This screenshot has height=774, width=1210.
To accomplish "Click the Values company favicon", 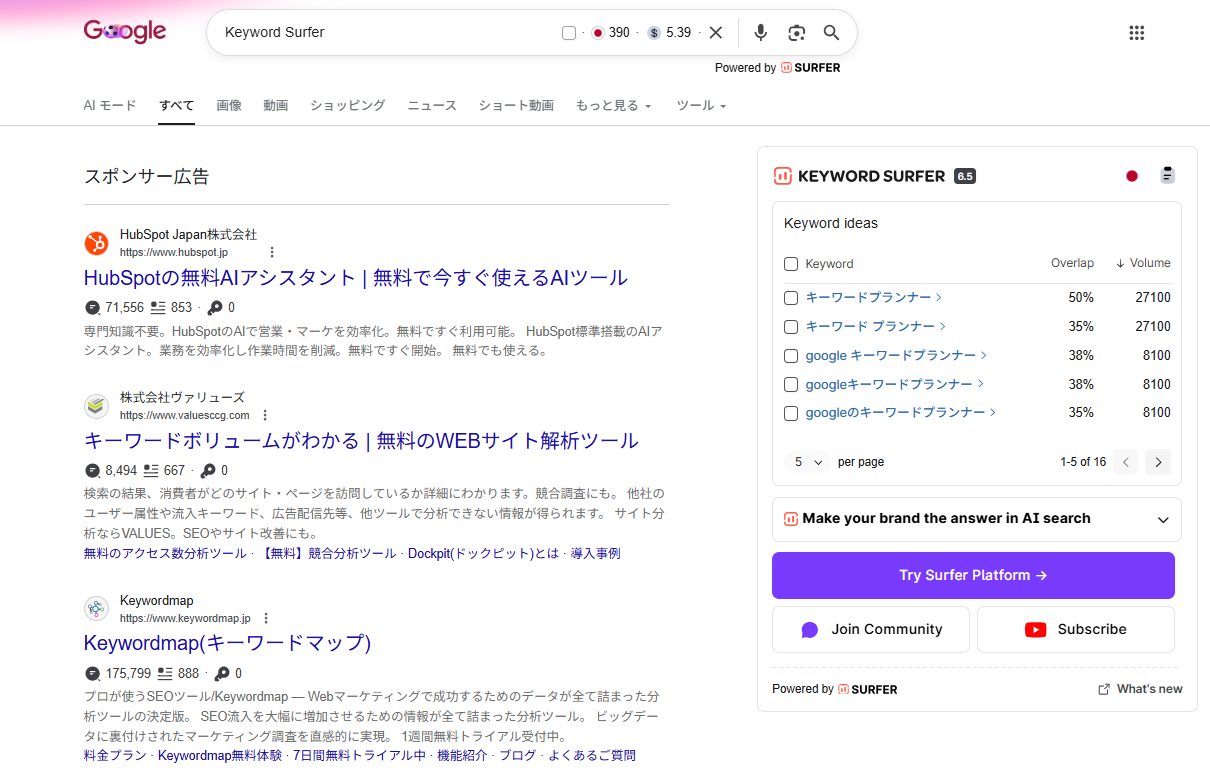I will 96,406.
